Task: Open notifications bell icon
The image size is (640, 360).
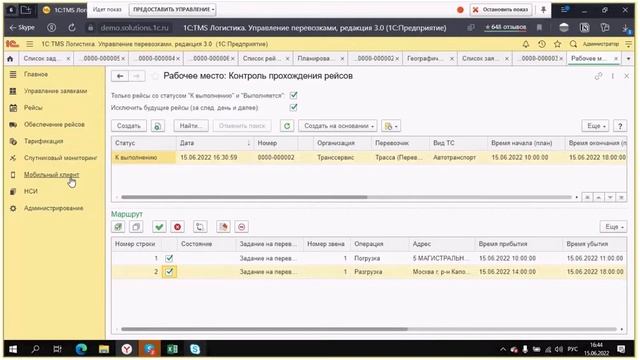Action: tap(526, 44)
